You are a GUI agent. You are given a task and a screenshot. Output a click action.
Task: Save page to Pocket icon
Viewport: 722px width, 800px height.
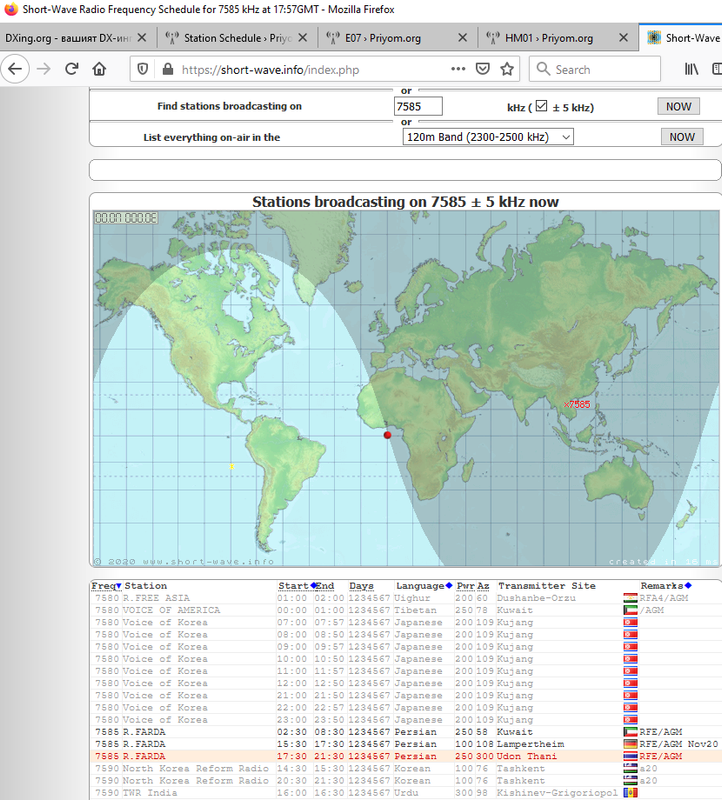(483, 69)
